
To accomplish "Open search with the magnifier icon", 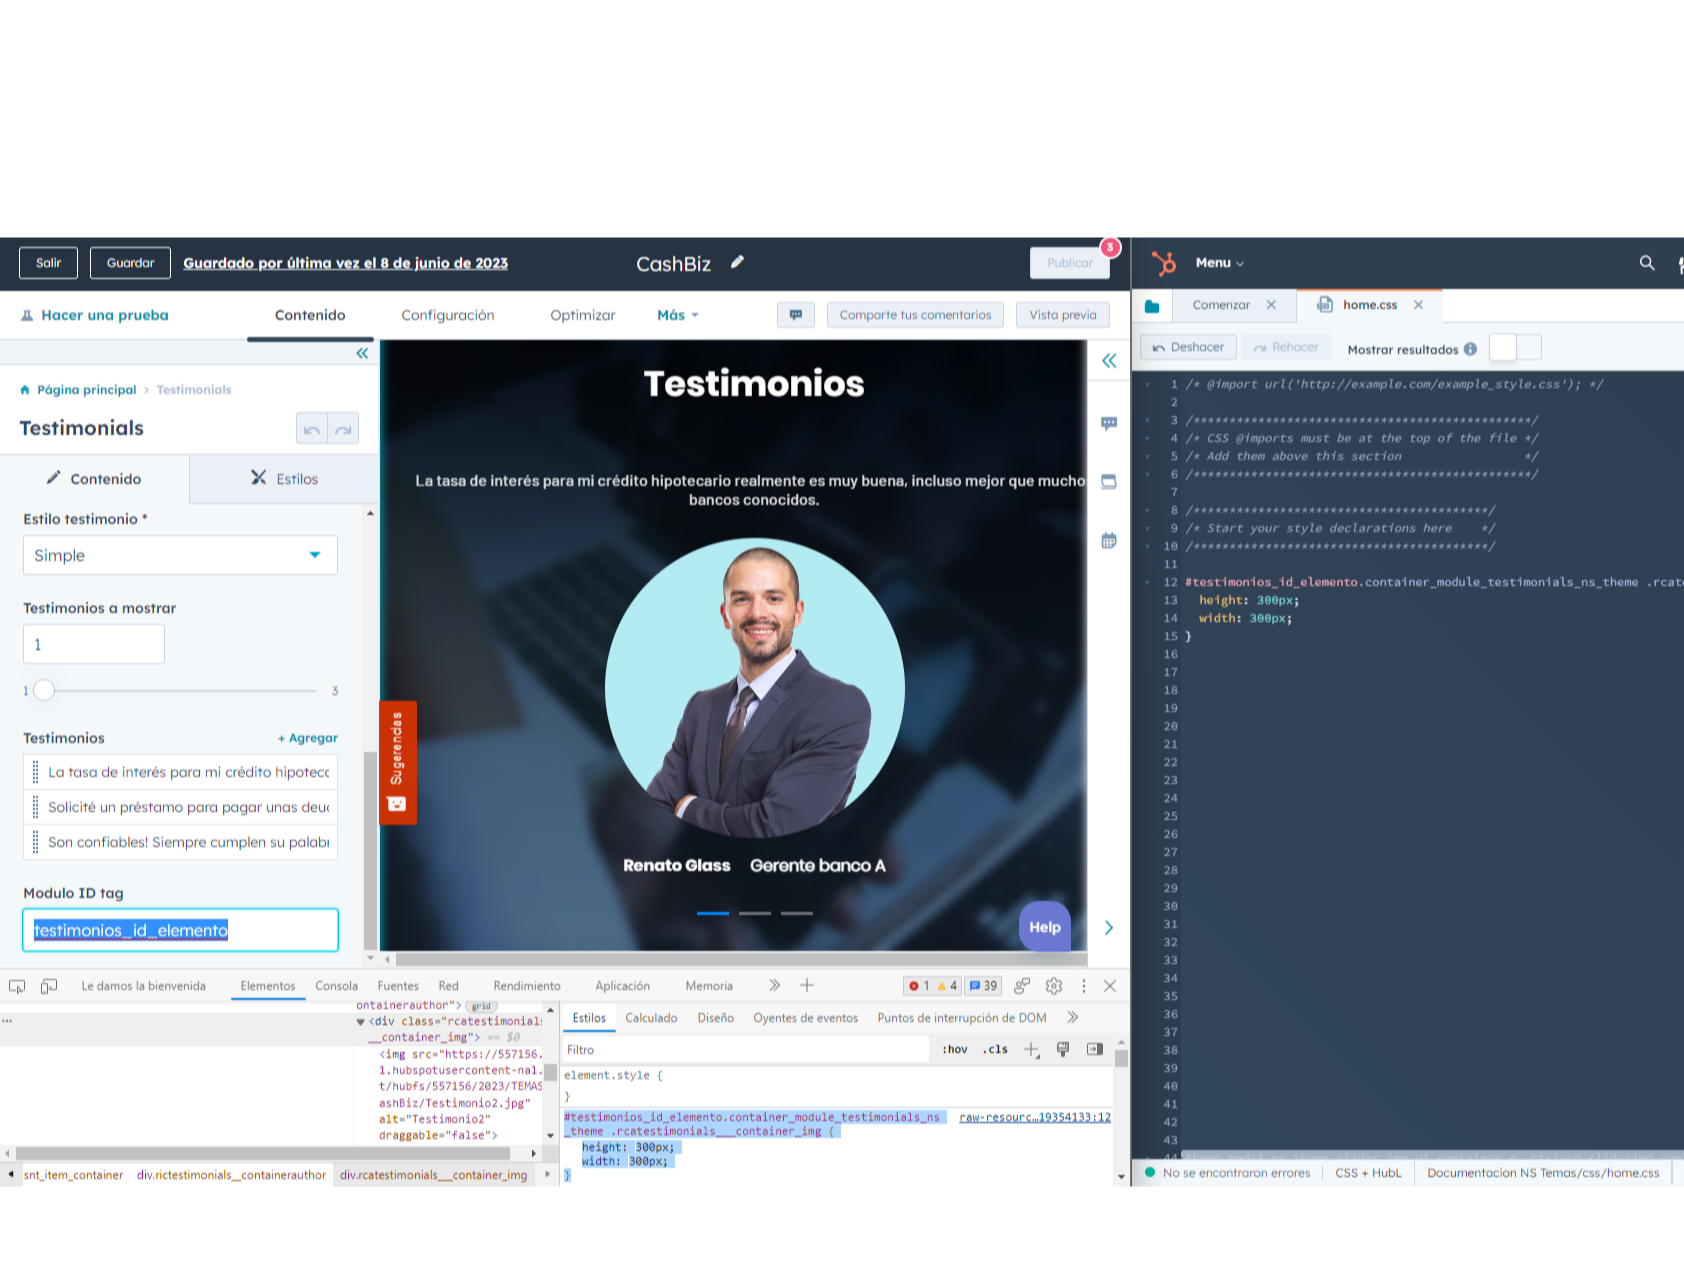I will pyautogui.click(x=1646, y=263).
